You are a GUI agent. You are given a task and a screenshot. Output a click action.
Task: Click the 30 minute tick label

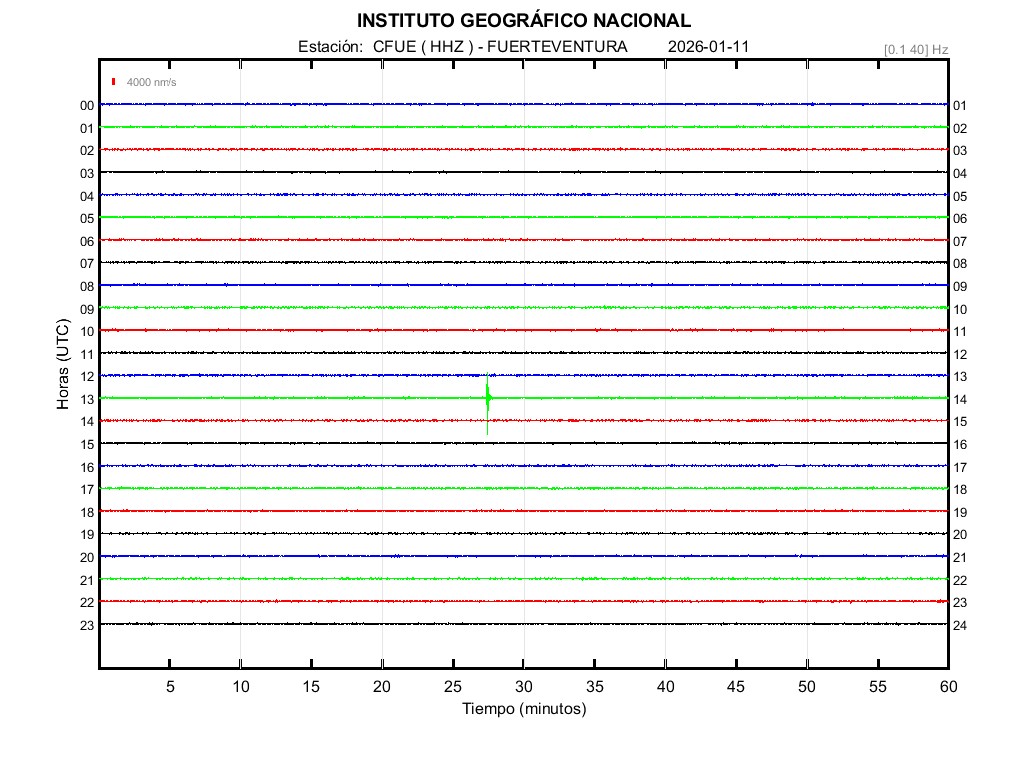tap(523, 687)
